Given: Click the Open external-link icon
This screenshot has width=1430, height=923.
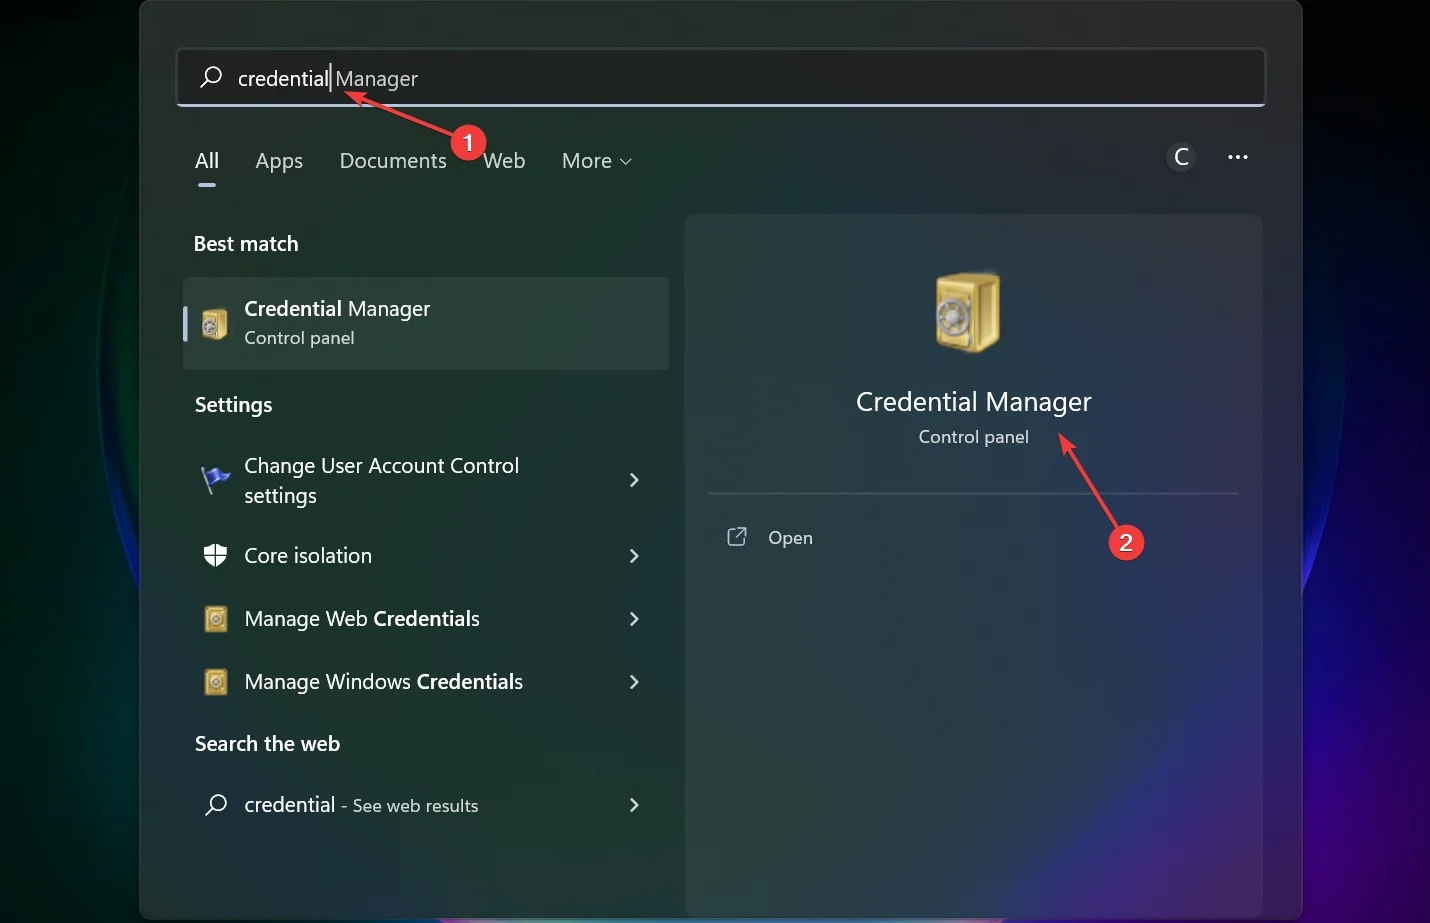Looking at the screenshot, I should pos(737,537).
